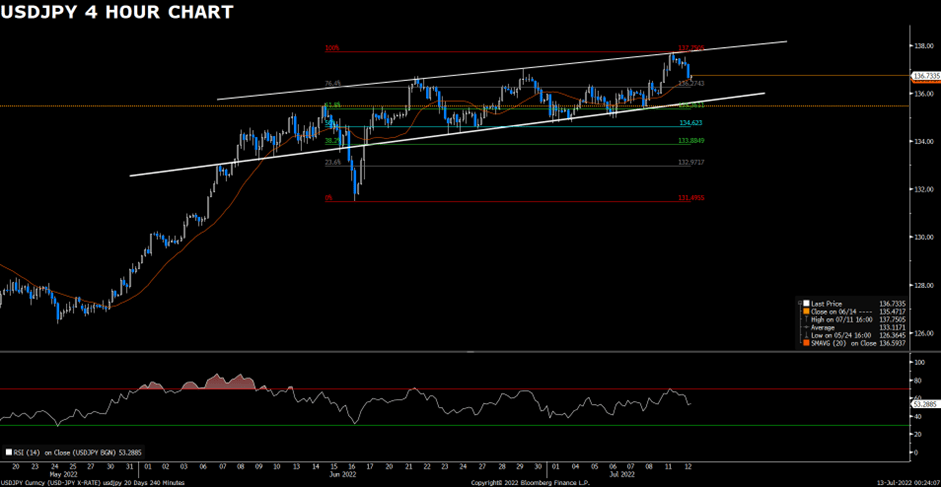Click the 0% Fibonacci level label
The width and height of the screenshot is (941, 487).
(x=329, y=198)
